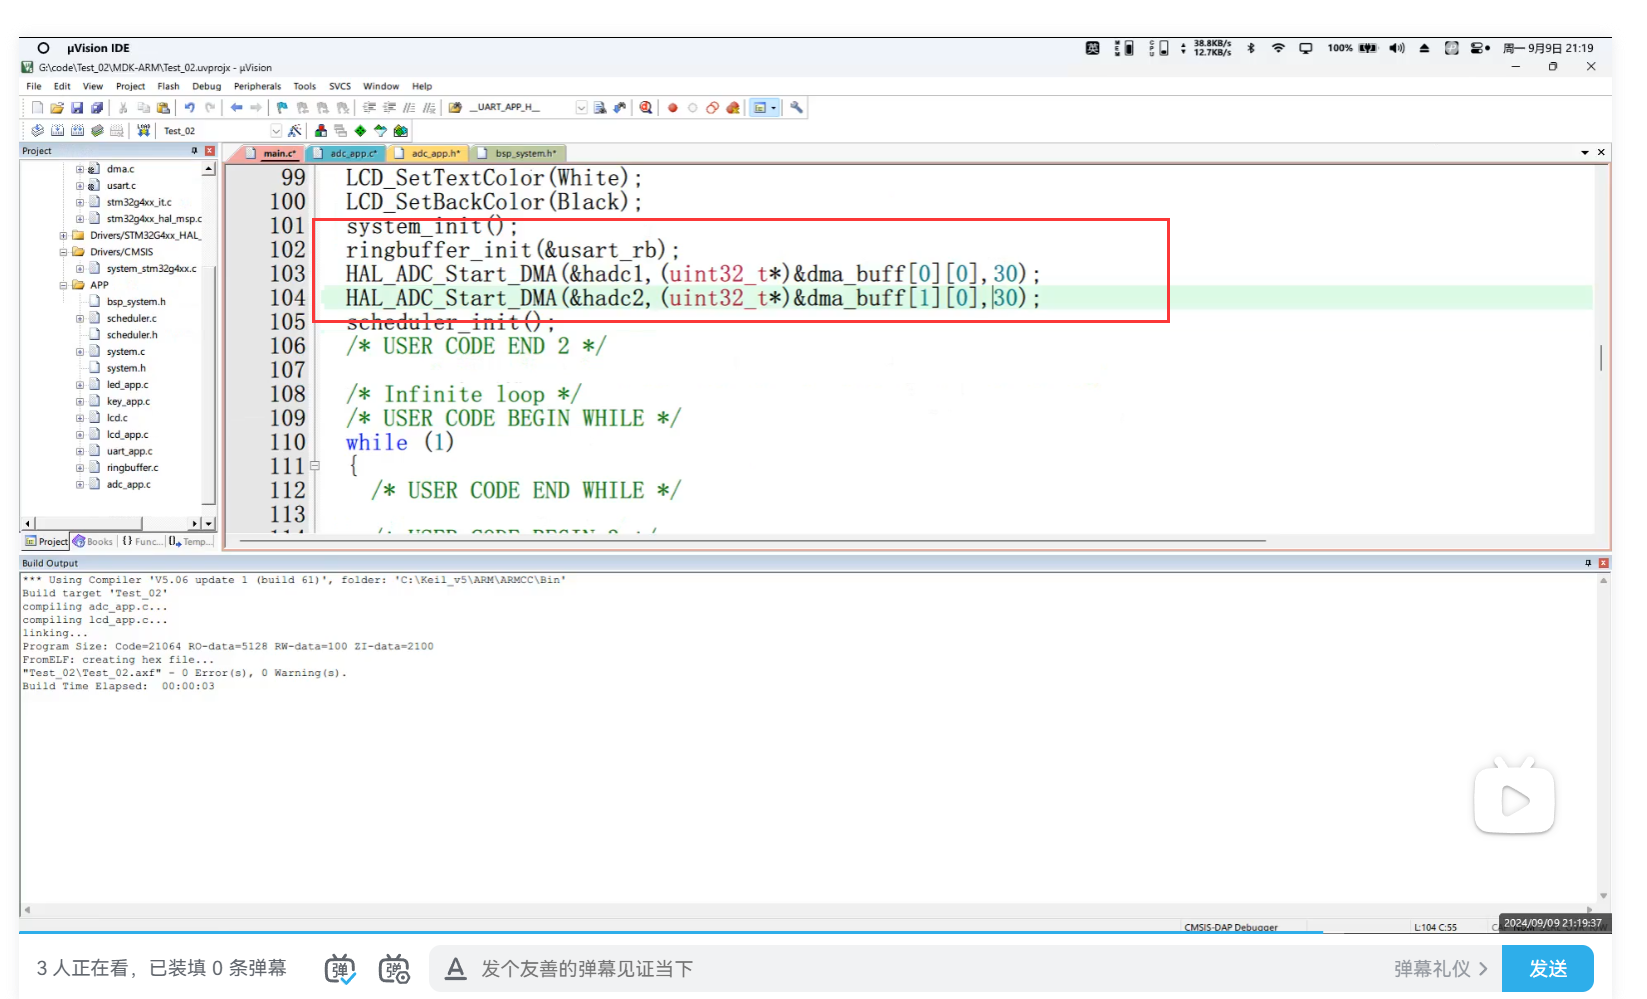Image resolution: width=1647 pixels, height=999 pixels.
Task: Open Configuration wrench icon
Action: (x=797, y=108)
